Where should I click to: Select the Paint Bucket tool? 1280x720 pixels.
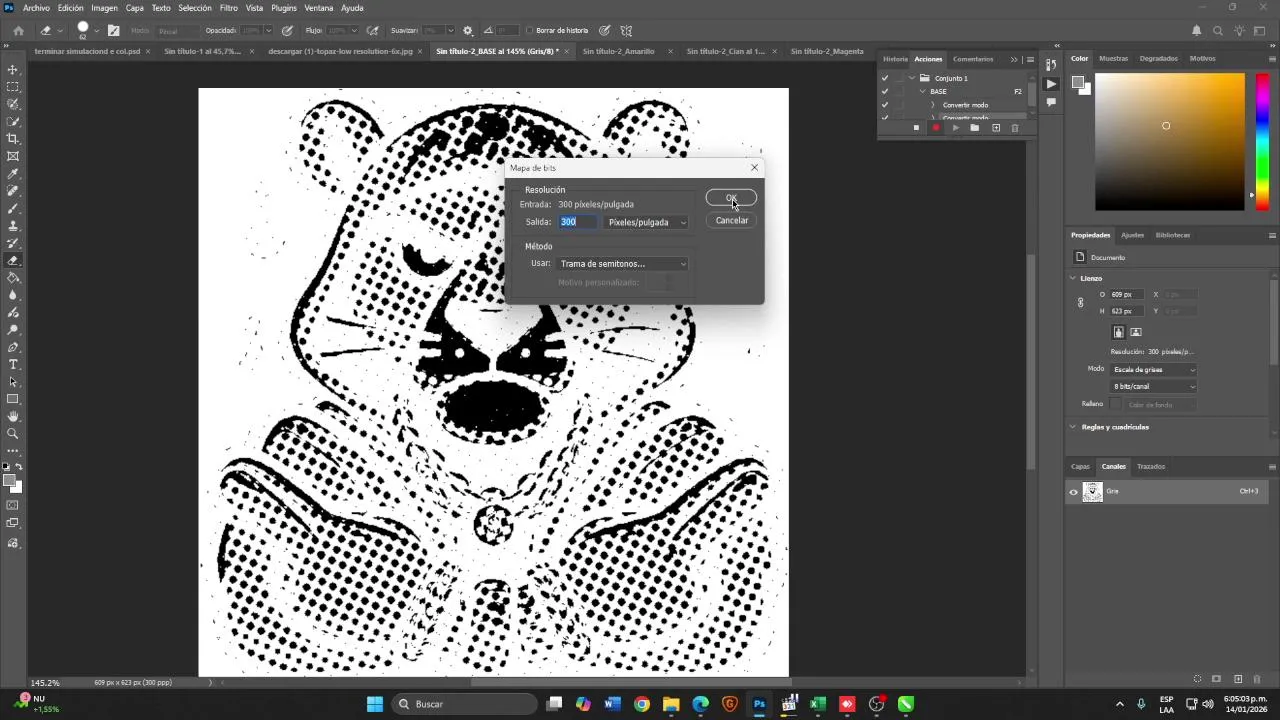coord(13,278)
